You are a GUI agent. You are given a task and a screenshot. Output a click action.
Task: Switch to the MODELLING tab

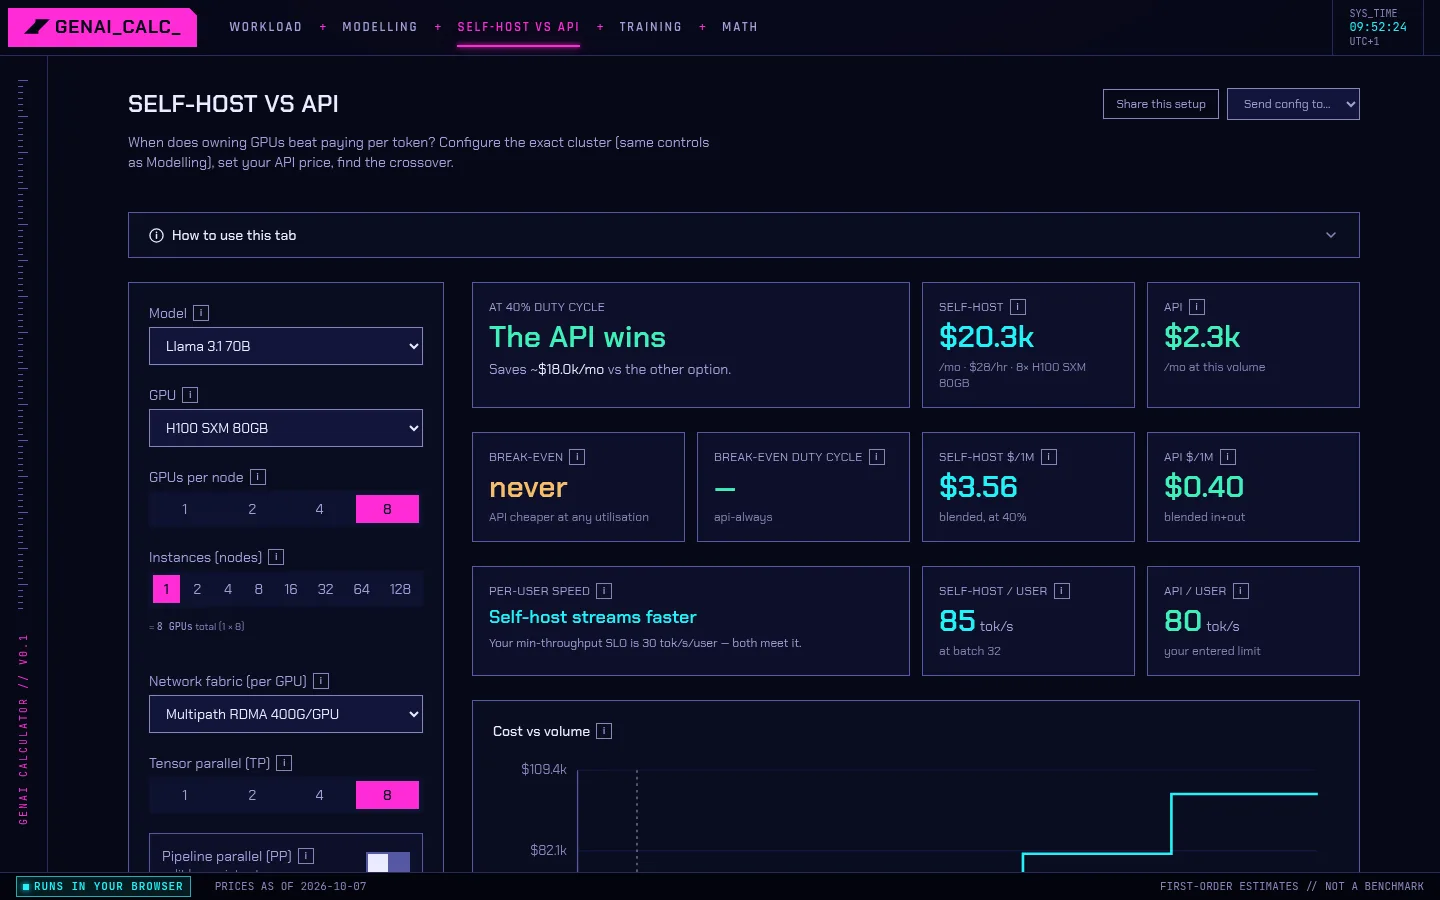[380, 27]
